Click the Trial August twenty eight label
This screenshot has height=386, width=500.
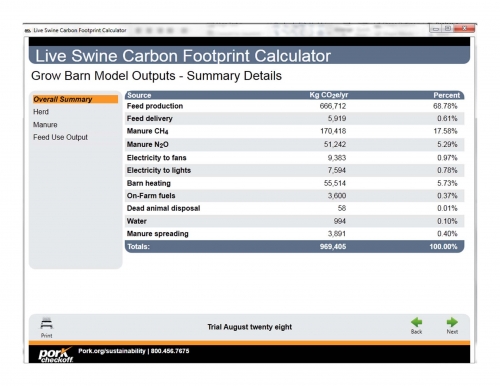(250, 327)
